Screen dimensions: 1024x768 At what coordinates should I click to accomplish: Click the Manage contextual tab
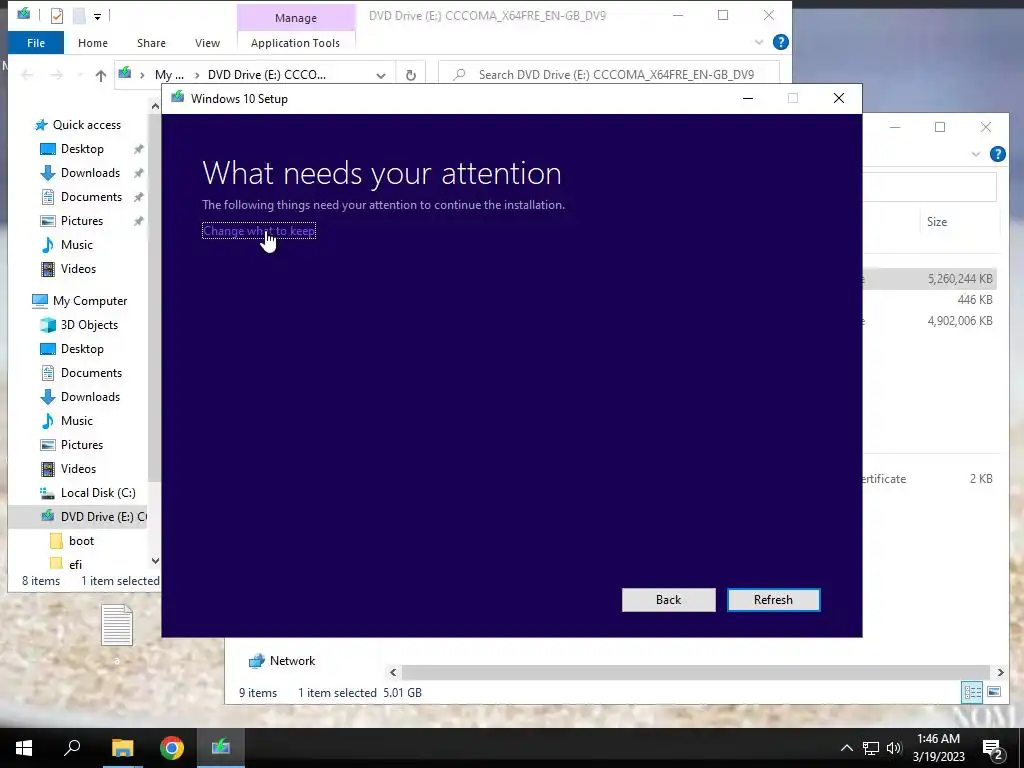click(x=296, y=18)
